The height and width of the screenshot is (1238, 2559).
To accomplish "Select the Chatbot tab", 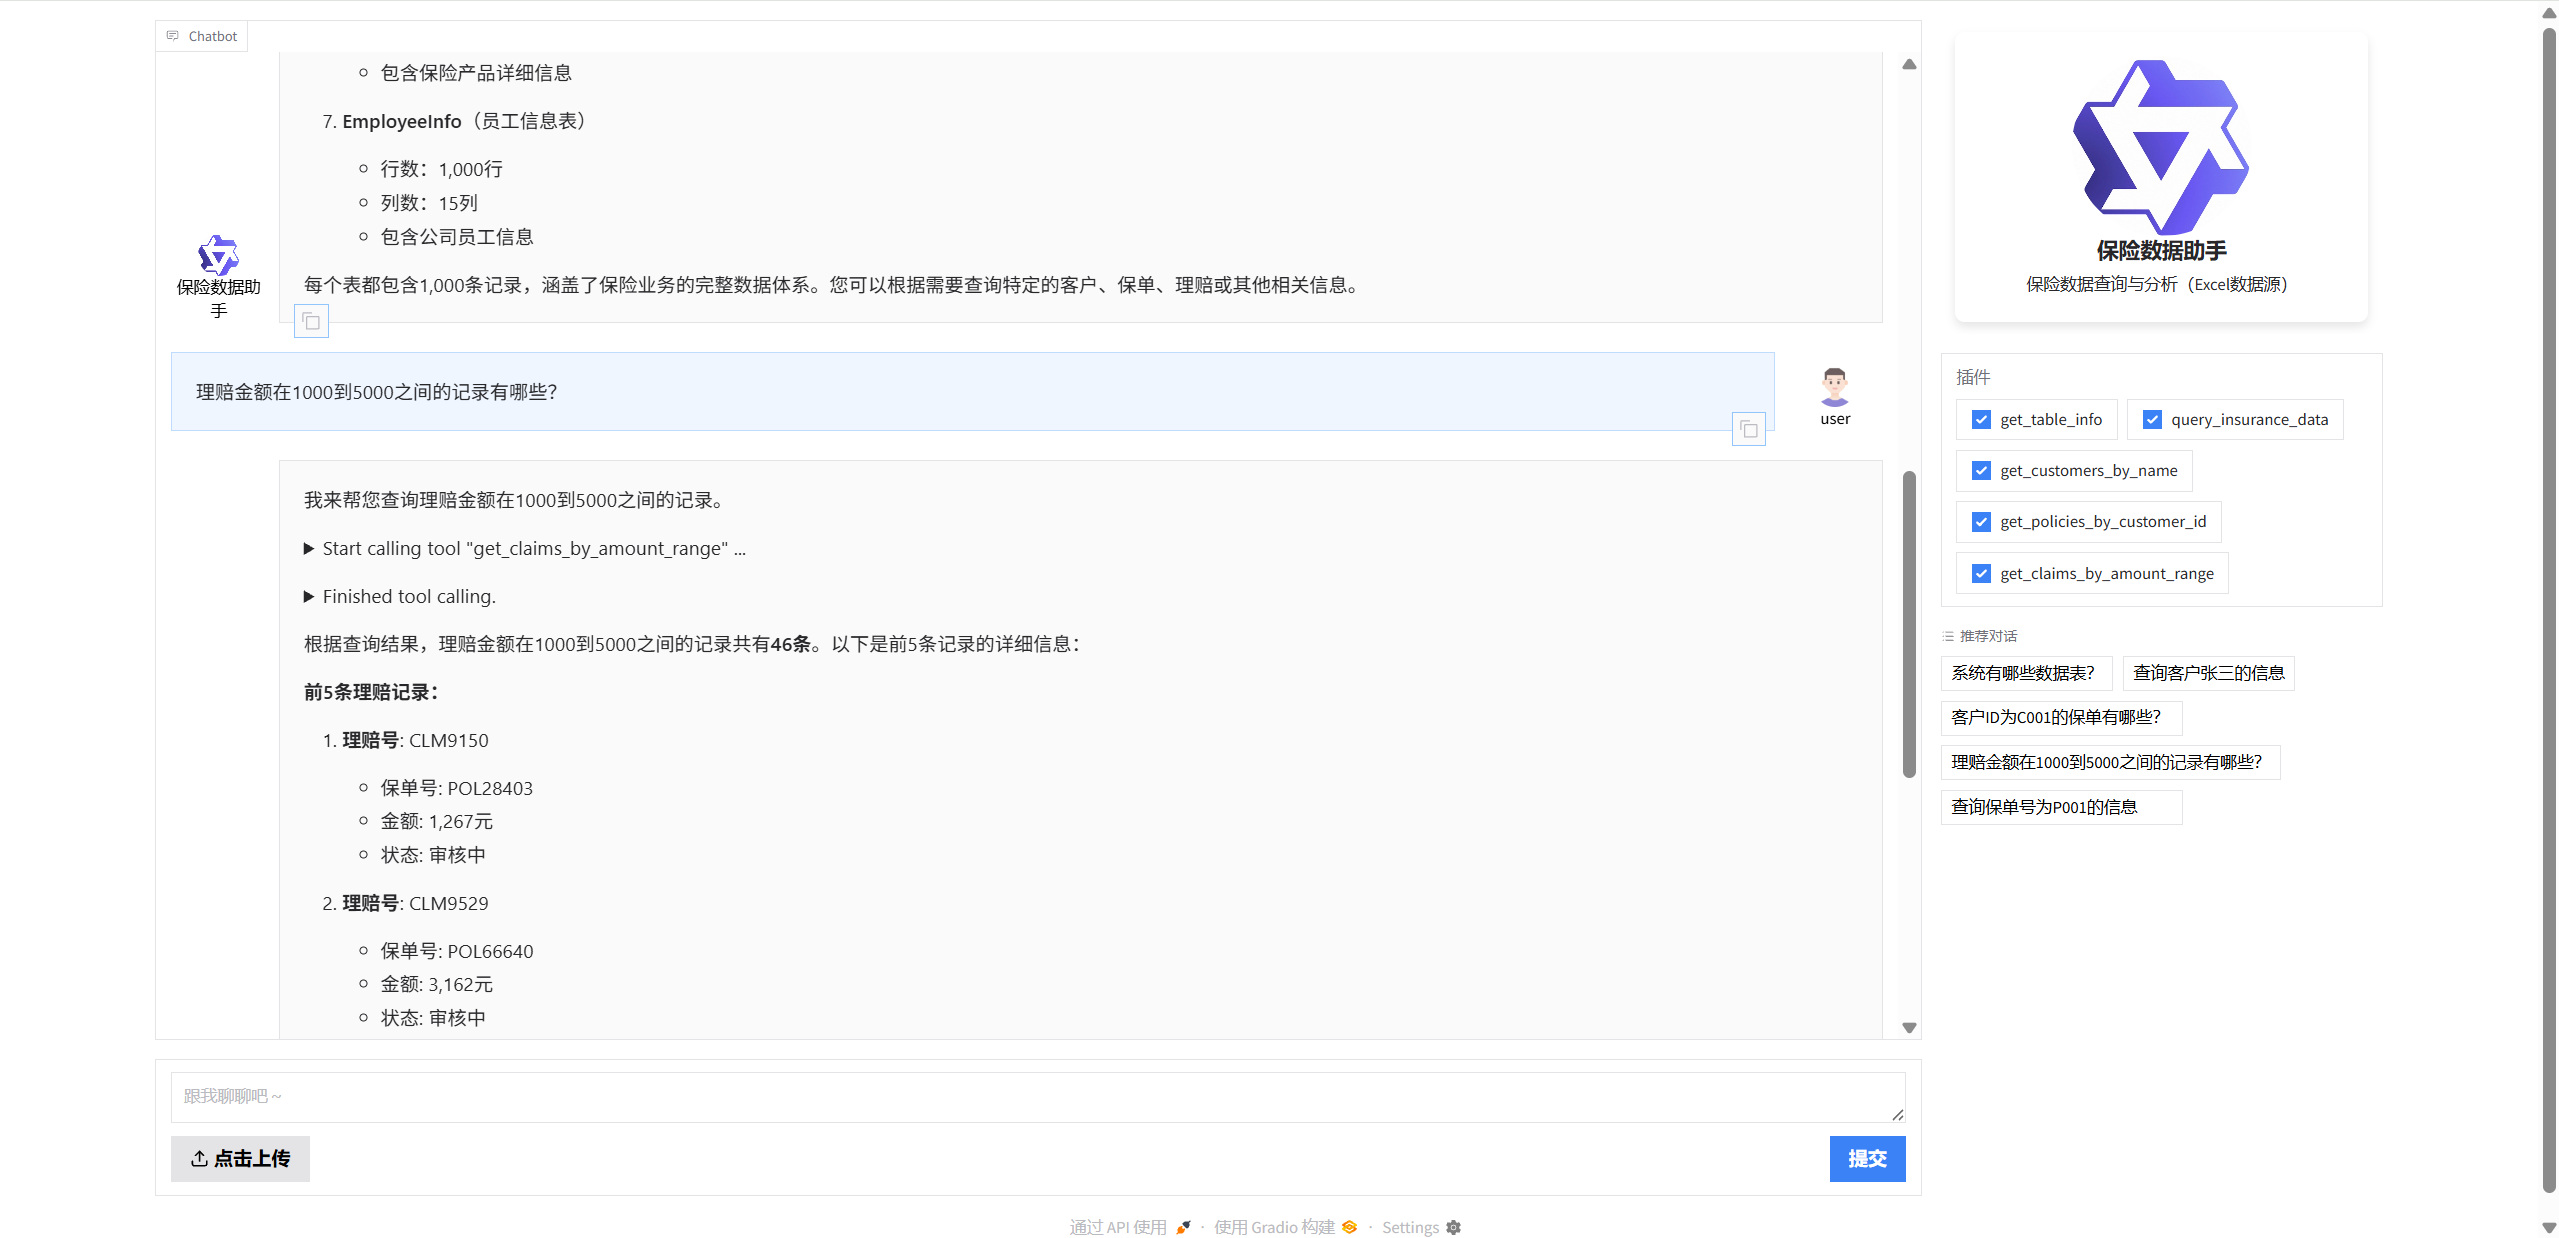I will point(201,35).
